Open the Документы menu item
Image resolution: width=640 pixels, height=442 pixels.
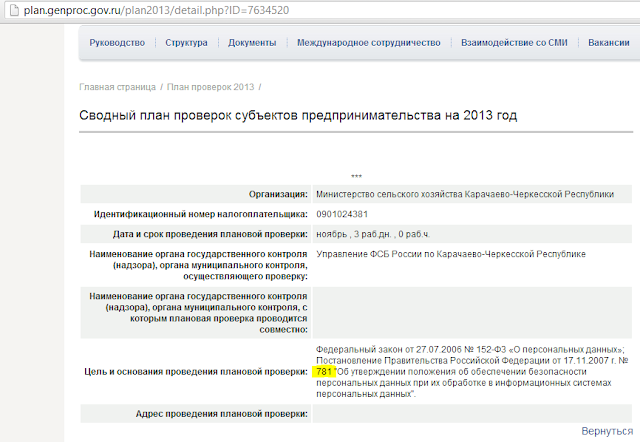point(252,43)
